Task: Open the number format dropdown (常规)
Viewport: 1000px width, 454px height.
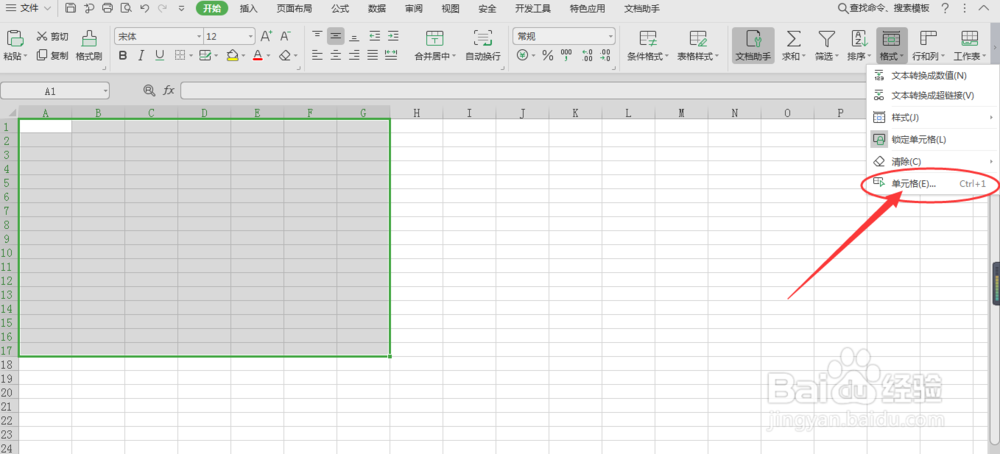Action: click(564, 36)
